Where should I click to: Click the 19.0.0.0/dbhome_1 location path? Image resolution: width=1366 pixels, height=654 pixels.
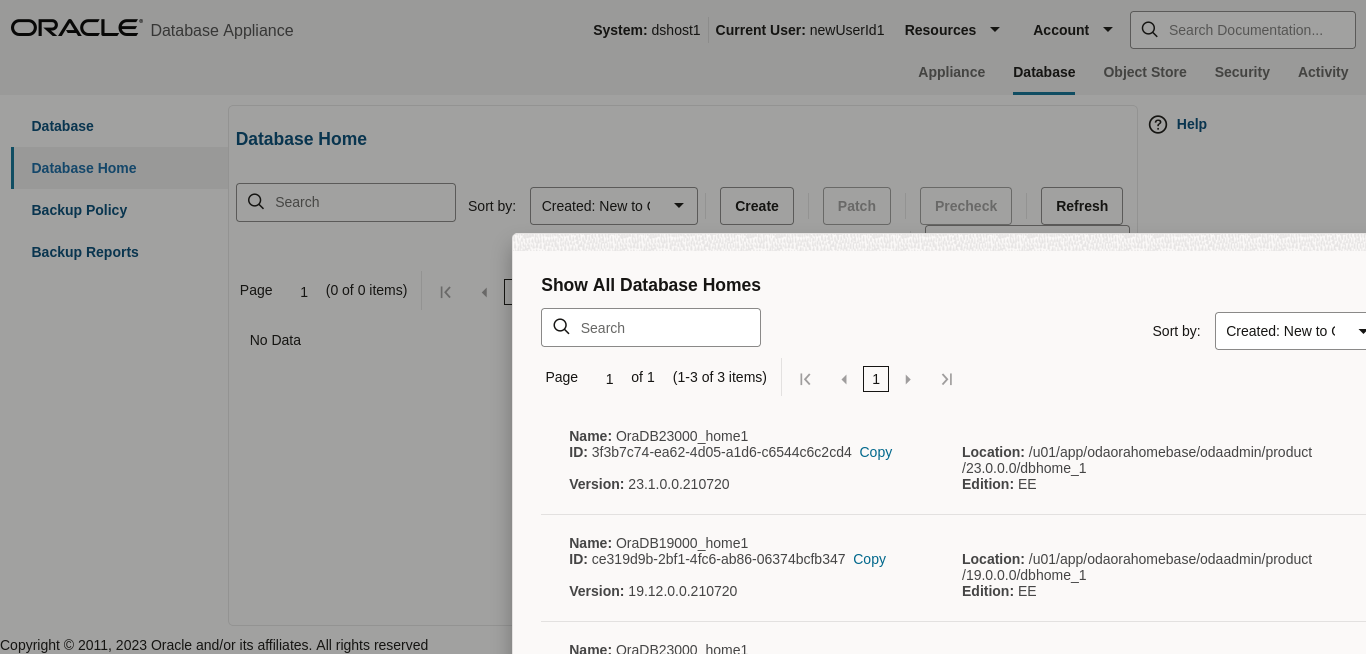[x=1024, y=575]
